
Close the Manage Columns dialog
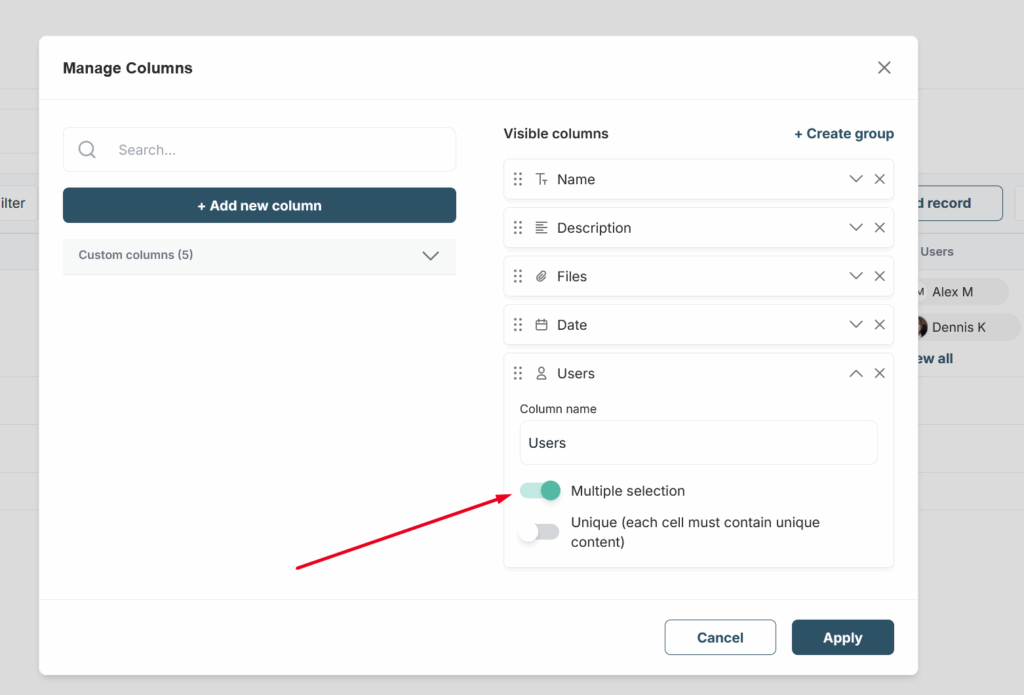pos(884,68)
